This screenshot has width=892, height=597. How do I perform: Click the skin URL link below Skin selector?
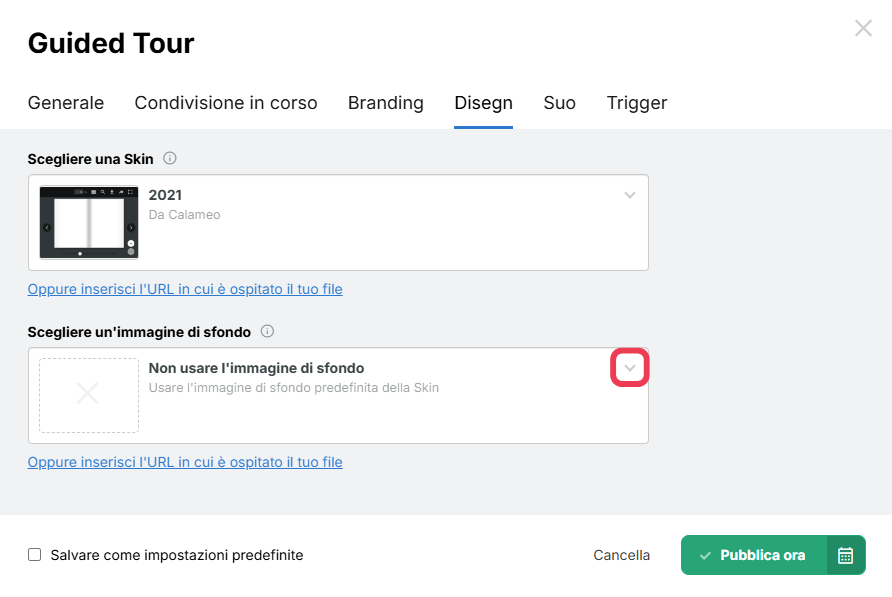[x=185, y=289]
